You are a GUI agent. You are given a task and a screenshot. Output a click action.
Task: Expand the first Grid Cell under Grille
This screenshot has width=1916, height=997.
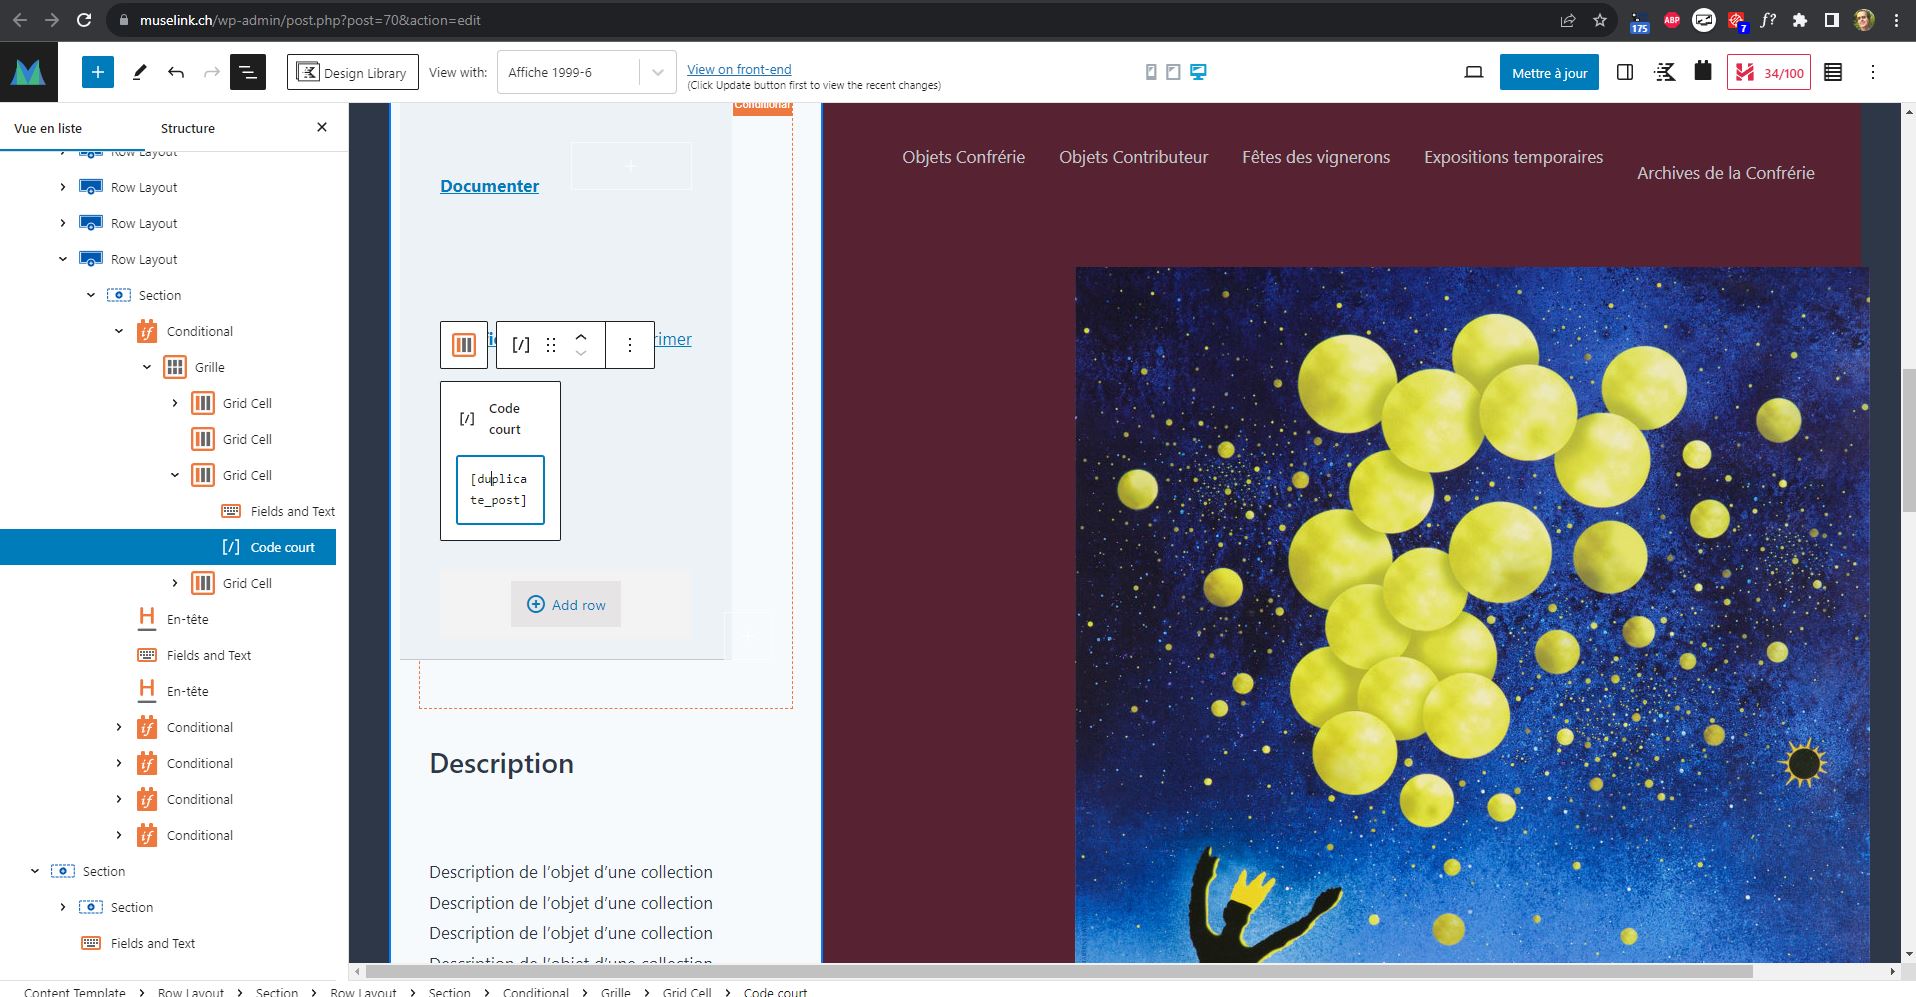click(175, 403)
